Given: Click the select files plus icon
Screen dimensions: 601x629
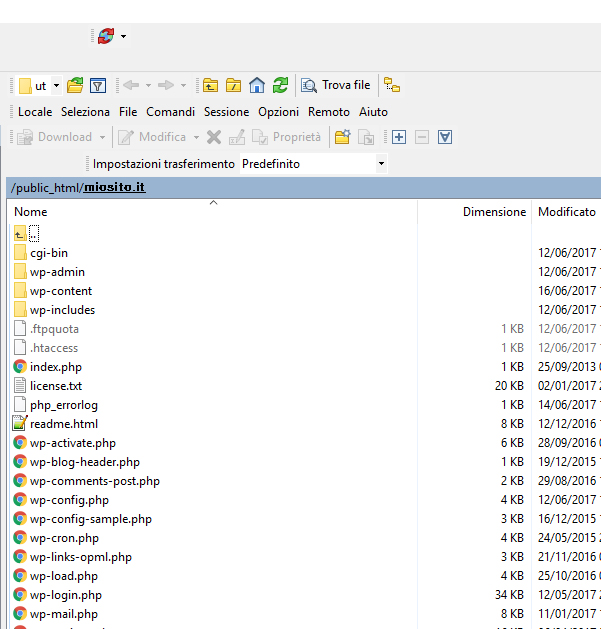Looking at the screenshot, I should pos(399,137).
